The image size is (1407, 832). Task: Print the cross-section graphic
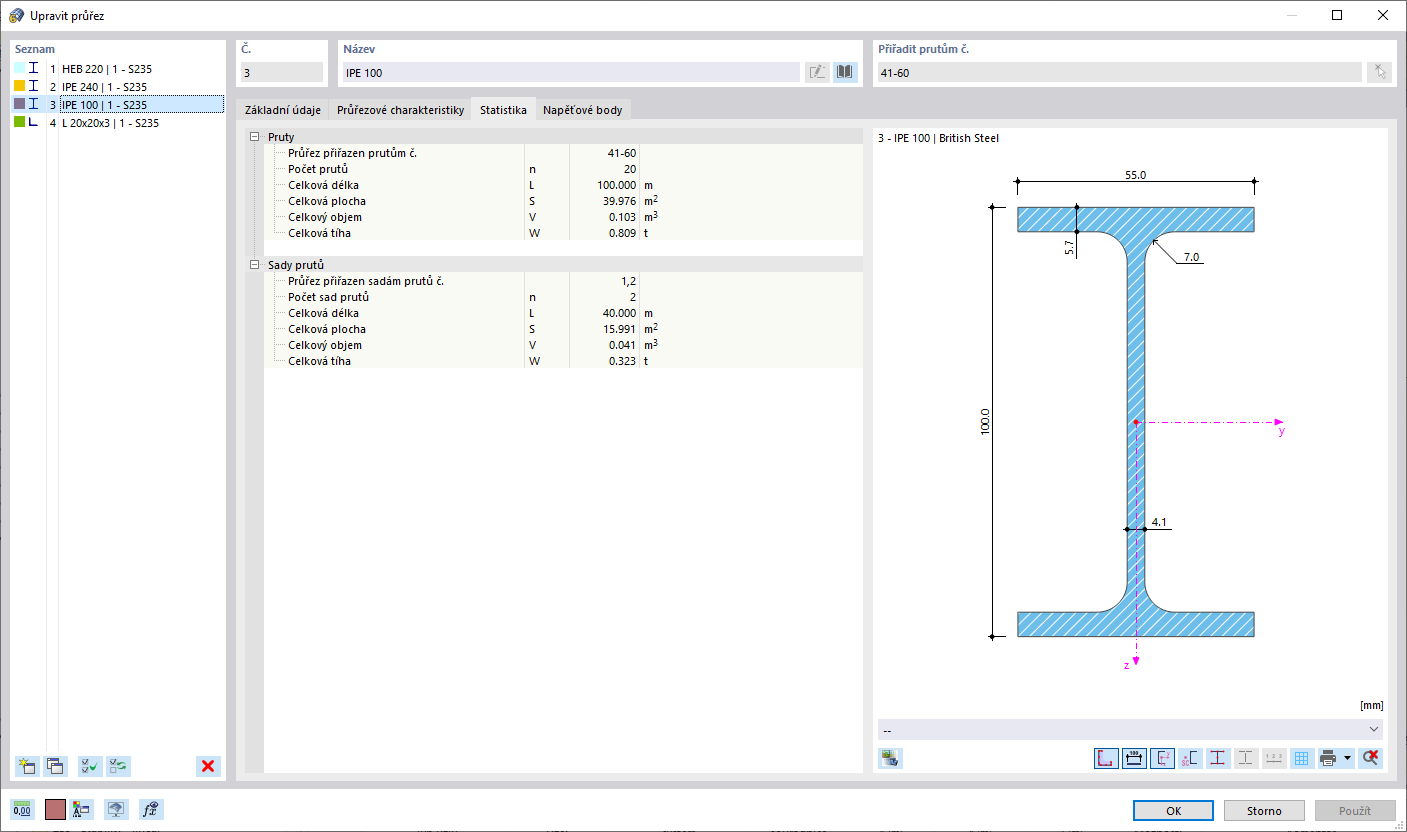1328,758
